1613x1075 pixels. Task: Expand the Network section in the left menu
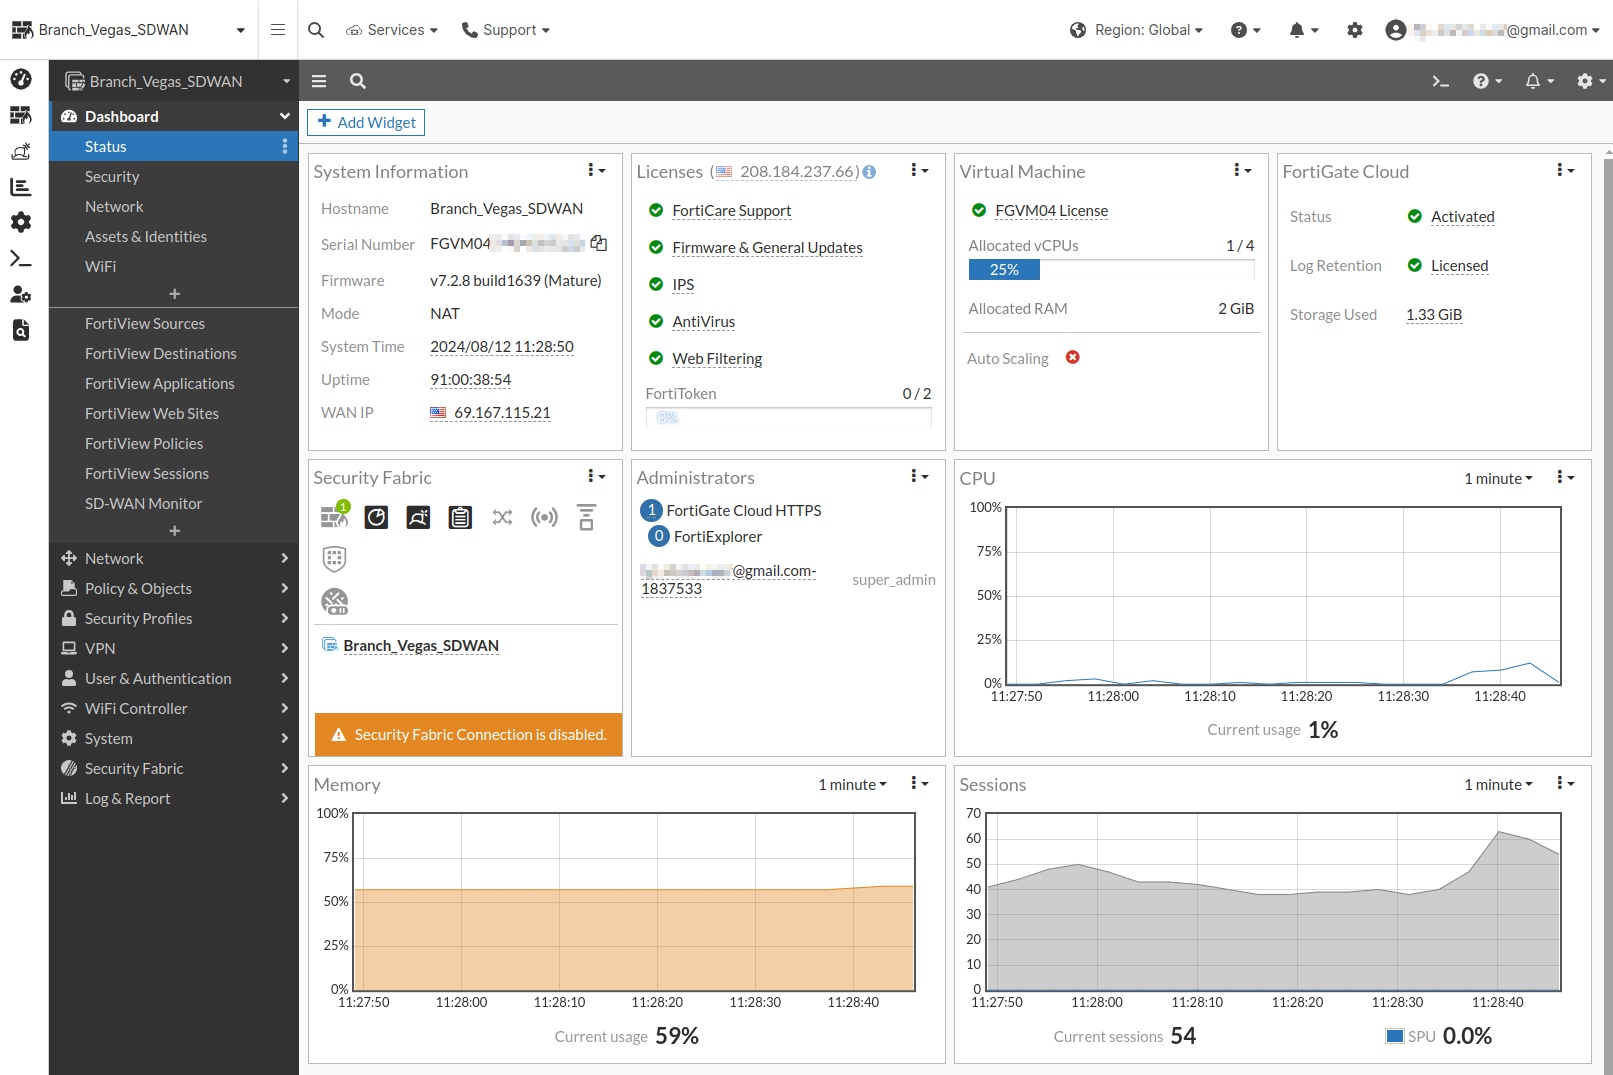tap(114, 558)
